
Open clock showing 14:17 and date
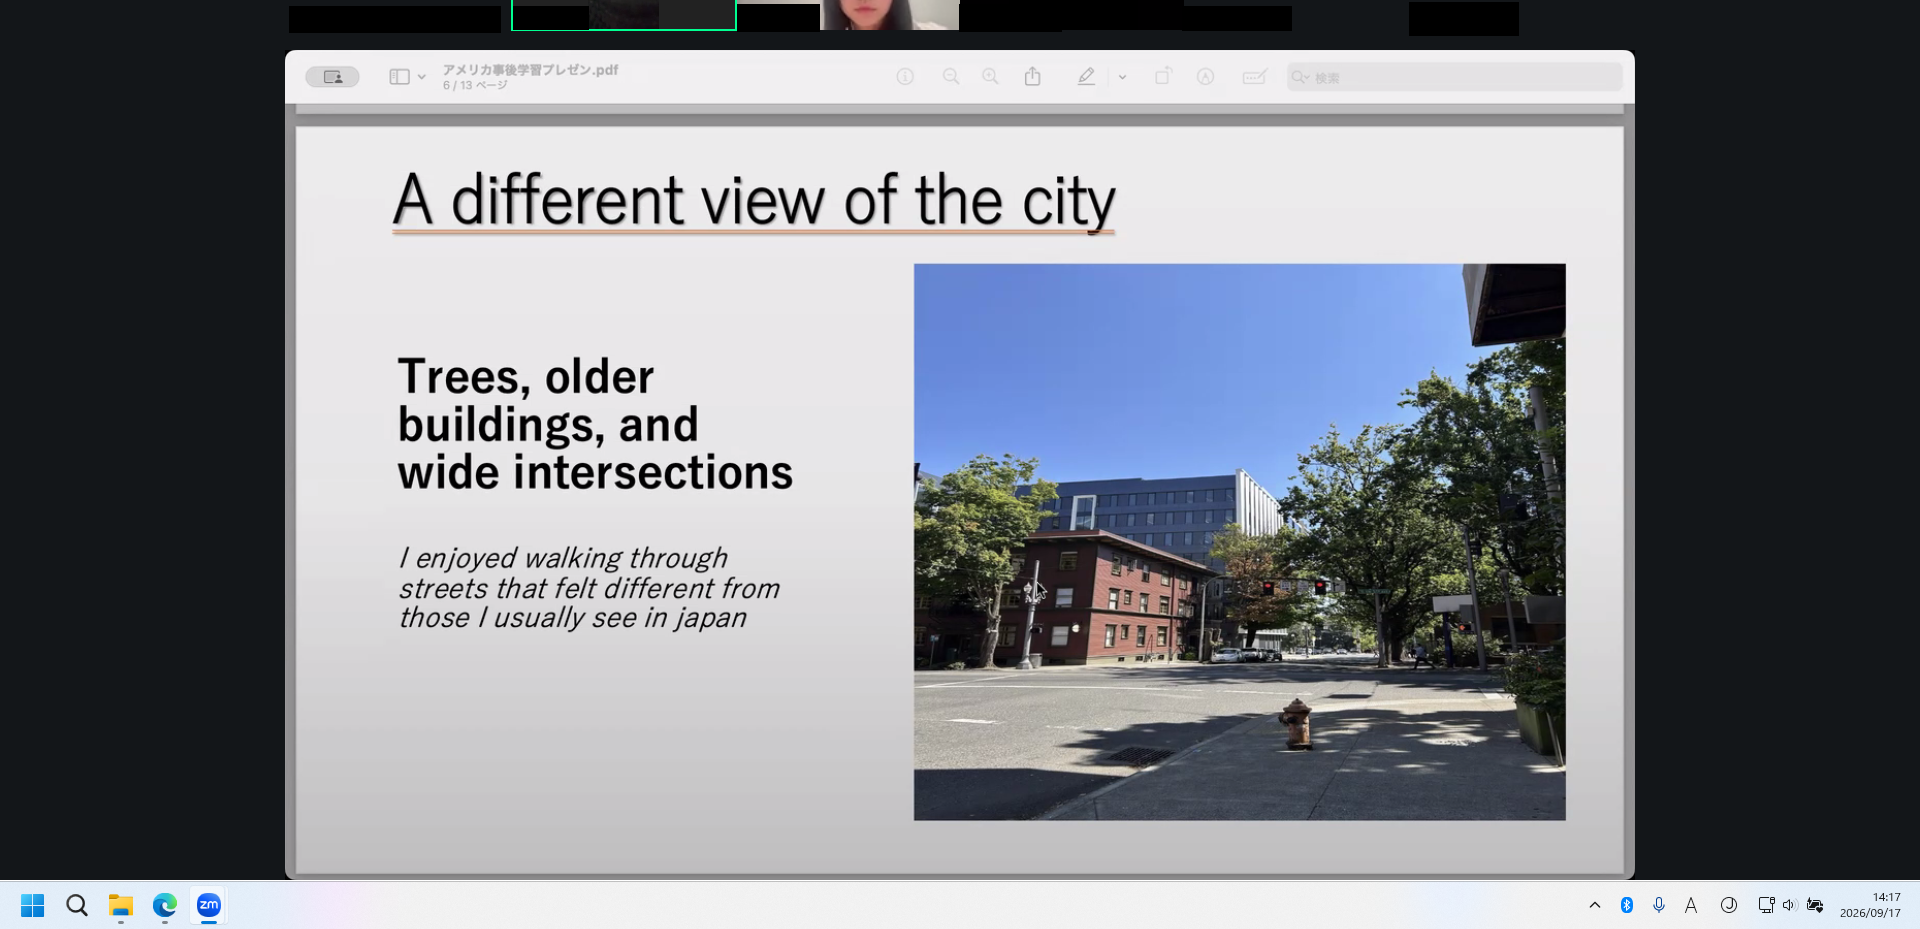pyautogui.click(x=1870, y=905)
